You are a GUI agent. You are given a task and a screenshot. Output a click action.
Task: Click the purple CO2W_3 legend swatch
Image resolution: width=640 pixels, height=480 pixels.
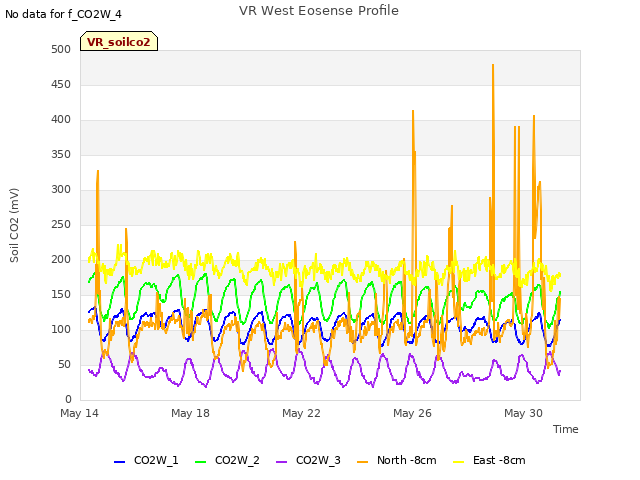pyautogui.click(x=282, y=462)
